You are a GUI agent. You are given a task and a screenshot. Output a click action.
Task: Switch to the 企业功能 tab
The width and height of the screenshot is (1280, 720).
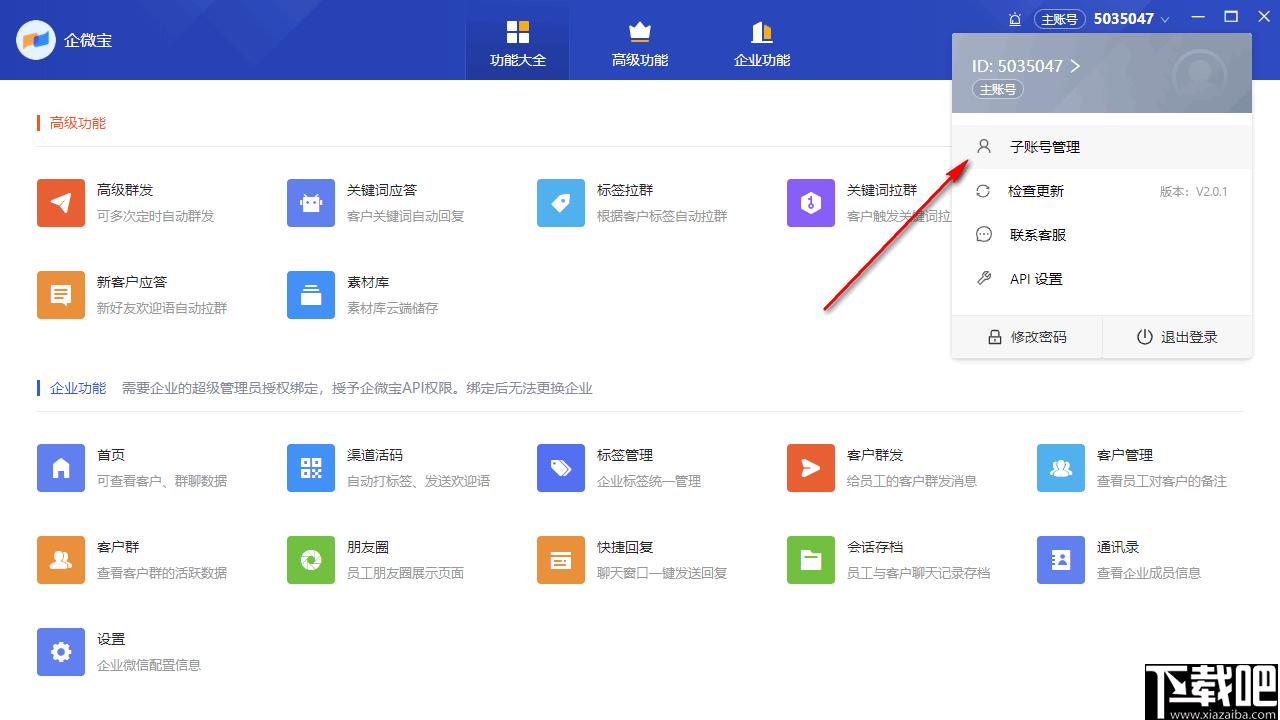(x=762, y=44)
